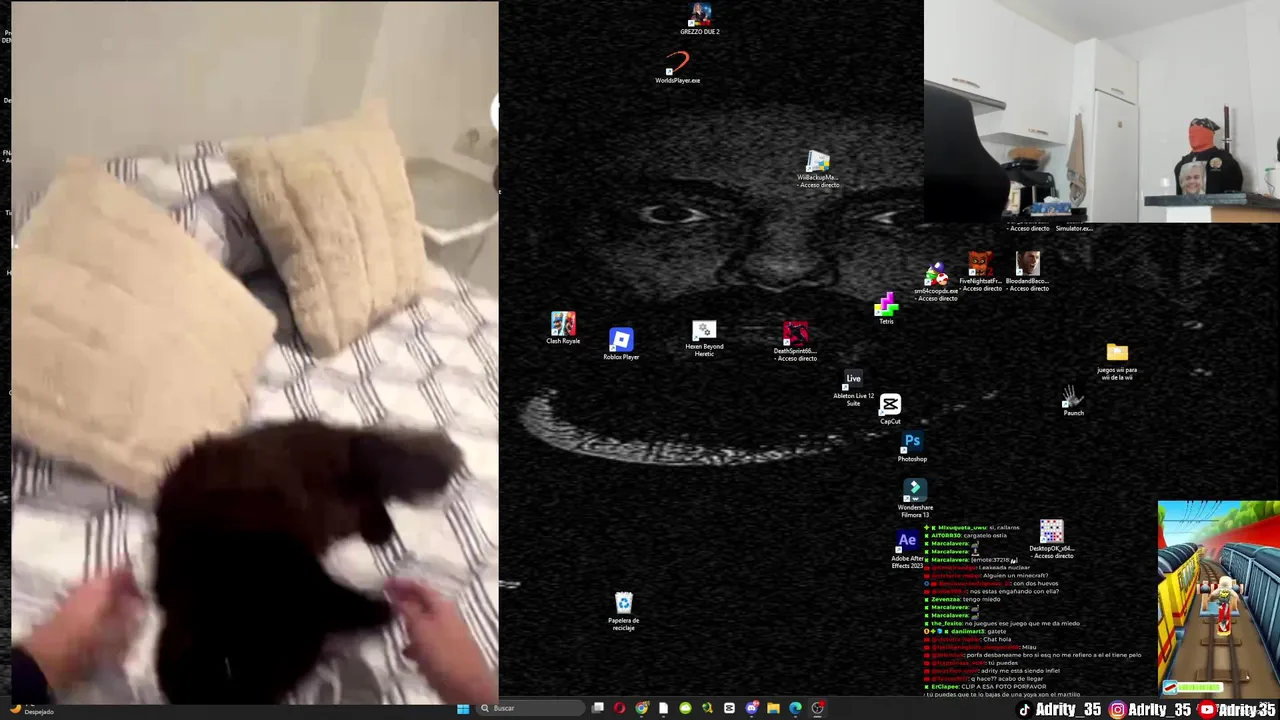Select the FiveNightsatFreddys shortcut icon

click(981, 271)
